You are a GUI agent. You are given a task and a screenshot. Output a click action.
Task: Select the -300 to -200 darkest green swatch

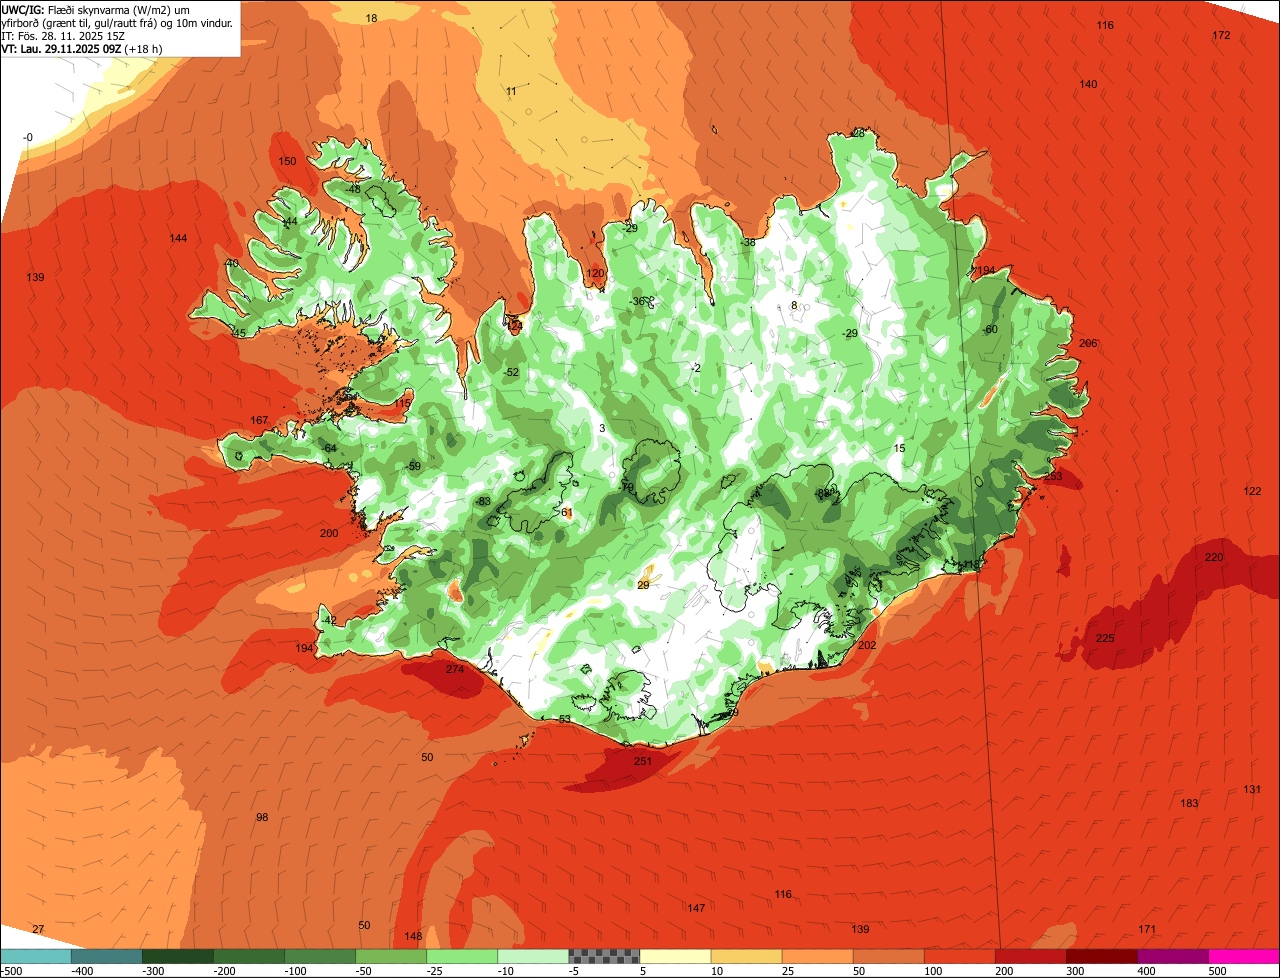click(x=178, y=955)
